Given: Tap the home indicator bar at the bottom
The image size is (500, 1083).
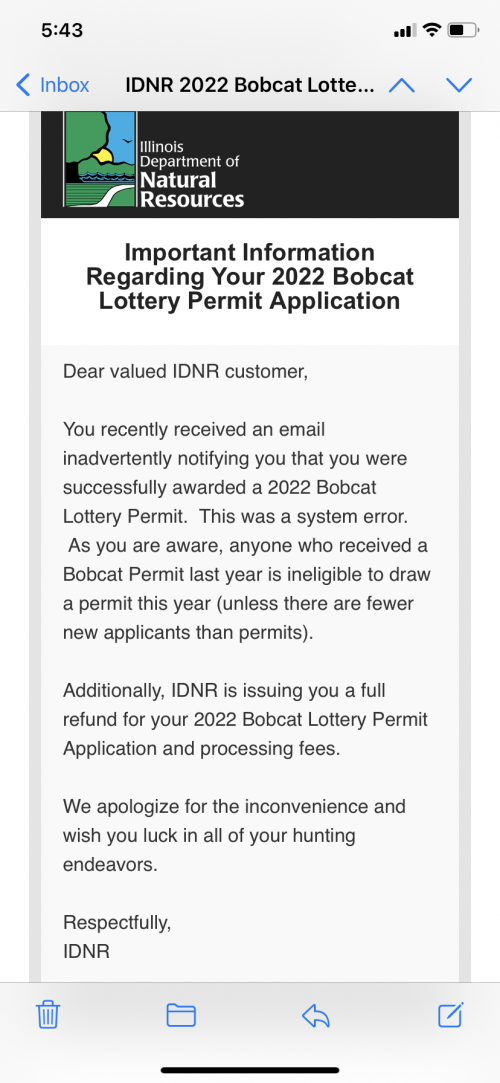Looking at the screenshot, I should click(250, 1071).
